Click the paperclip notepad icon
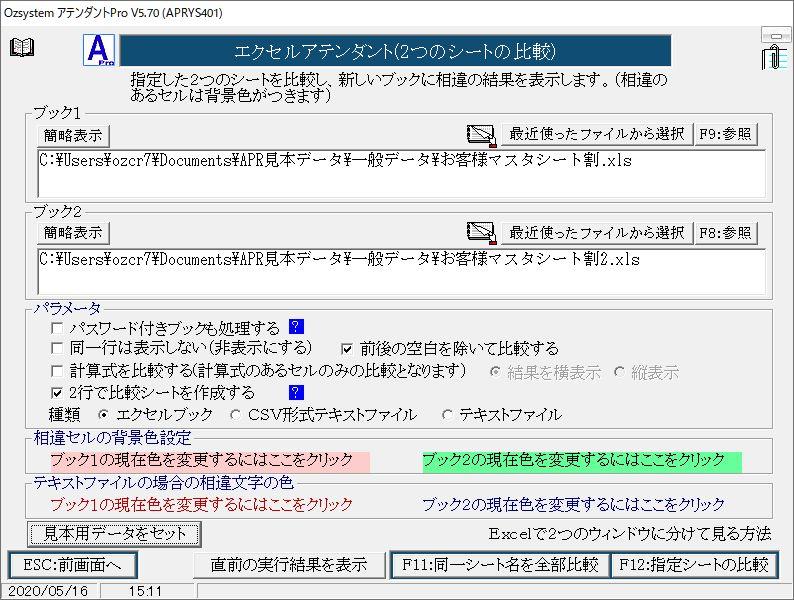This screenshot has width=794, height=600. [x=774, y=57]
